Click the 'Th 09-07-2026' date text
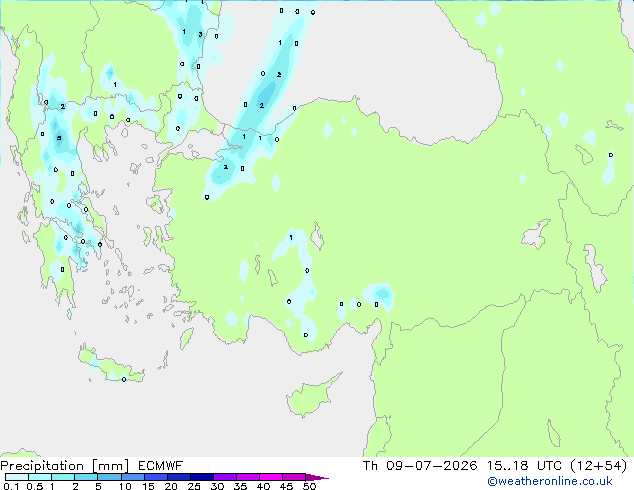634x490 pixels. click(420, 466)
